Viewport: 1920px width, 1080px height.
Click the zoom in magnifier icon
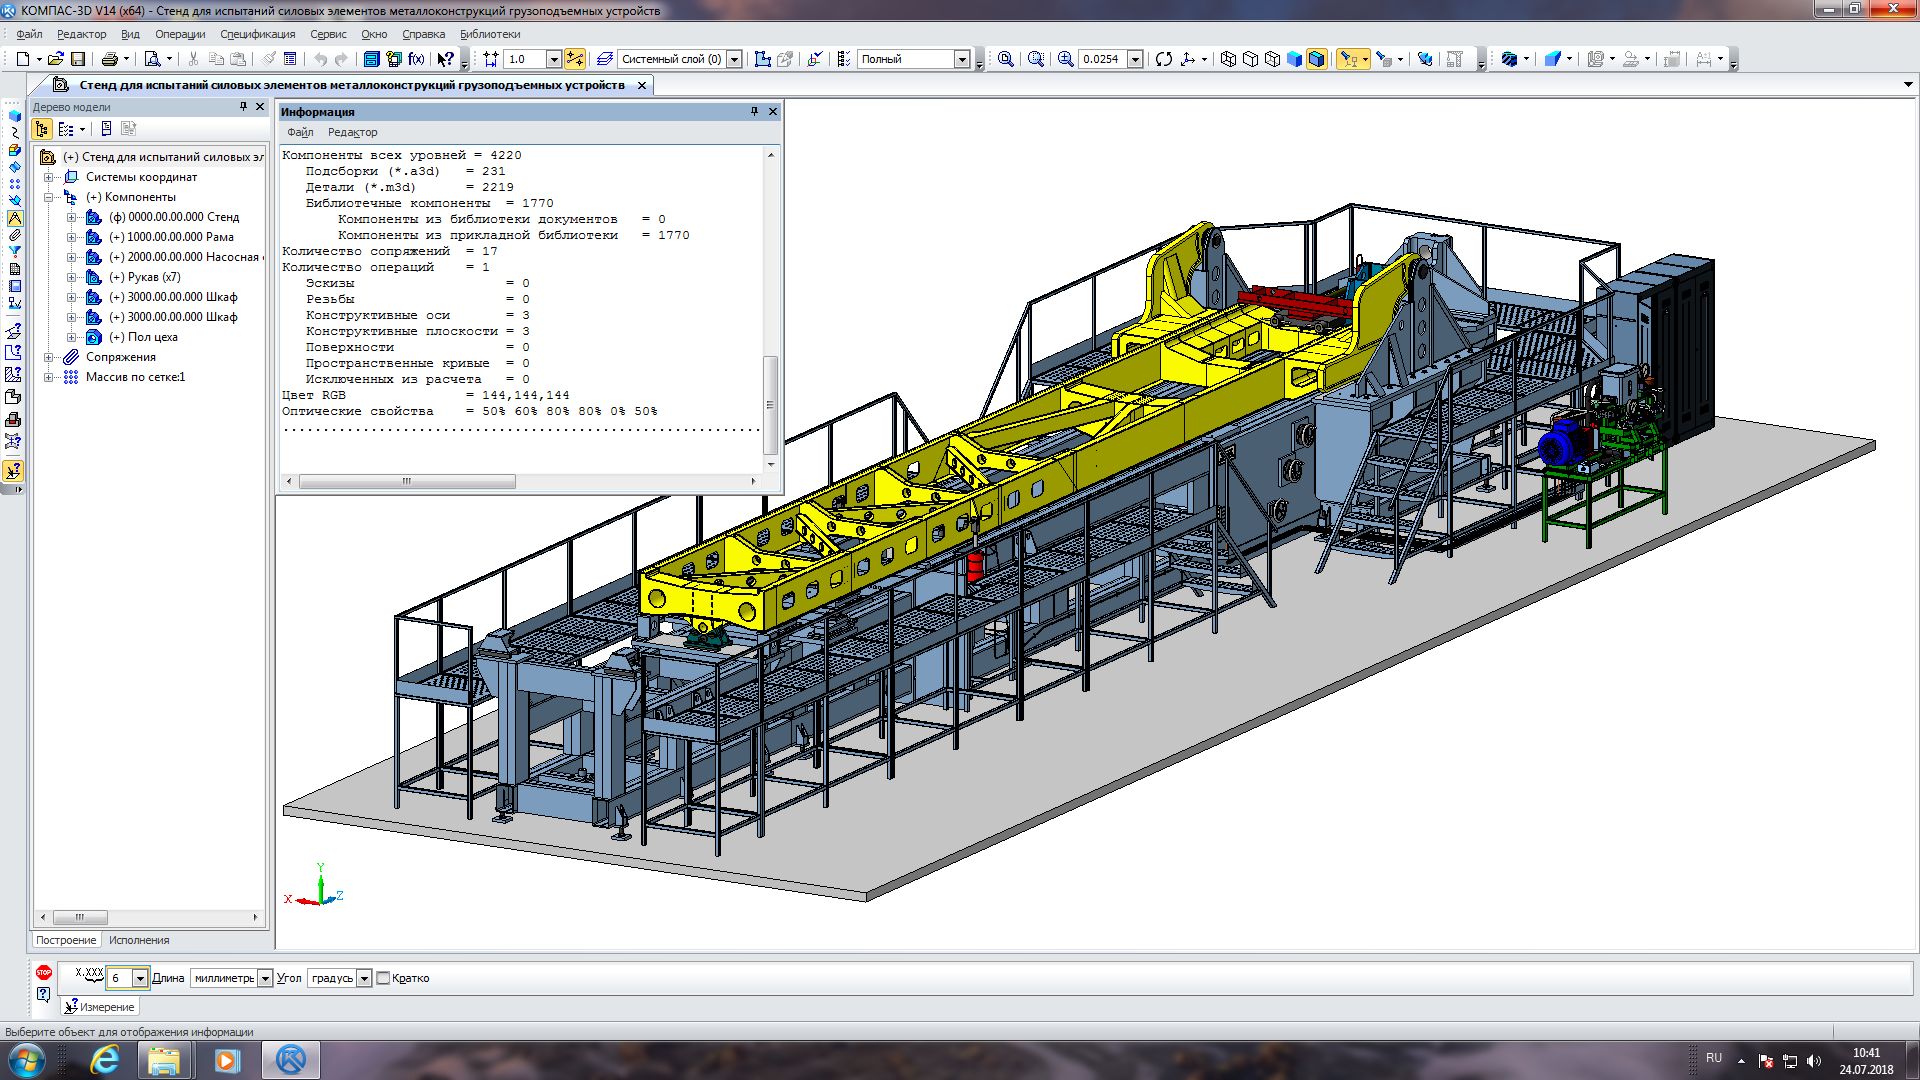click(1066, 59)
